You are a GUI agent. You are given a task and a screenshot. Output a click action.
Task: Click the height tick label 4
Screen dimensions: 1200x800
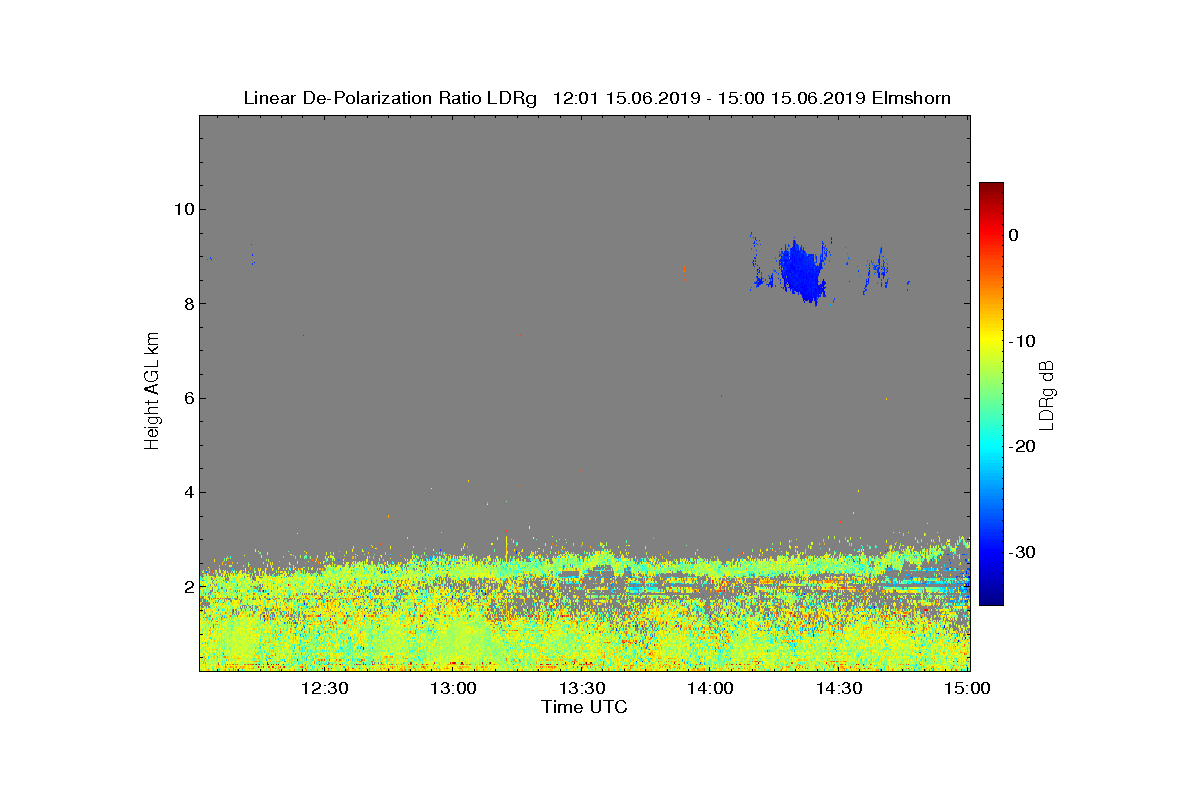click(187, 492)
